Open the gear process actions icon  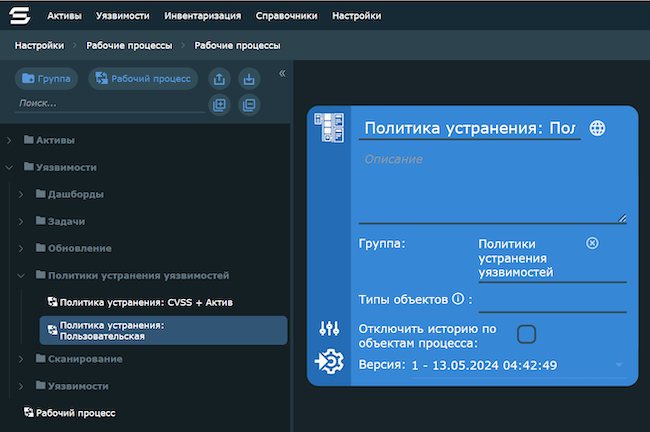coord(329,362)
